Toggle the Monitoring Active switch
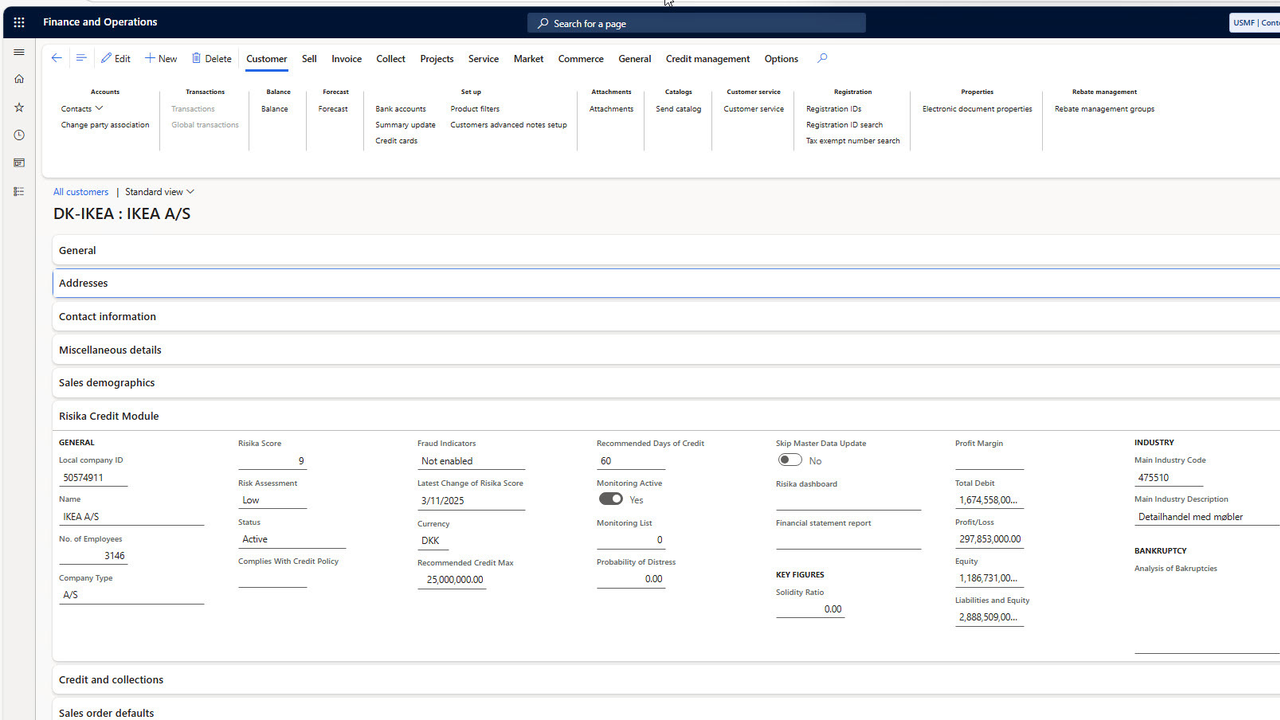 coord(611,499)
